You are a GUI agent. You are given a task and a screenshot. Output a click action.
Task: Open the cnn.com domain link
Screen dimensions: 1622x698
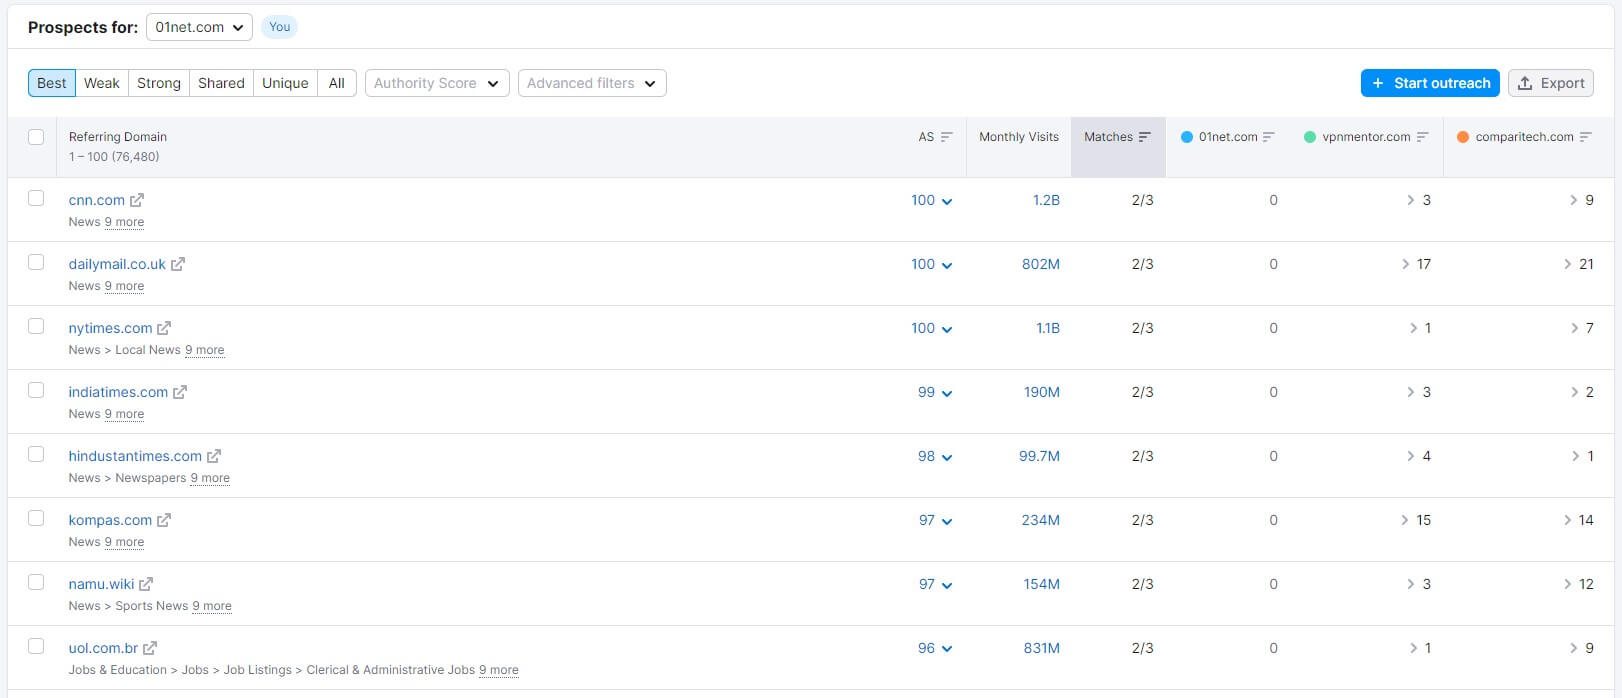click(x=97, y=200)
